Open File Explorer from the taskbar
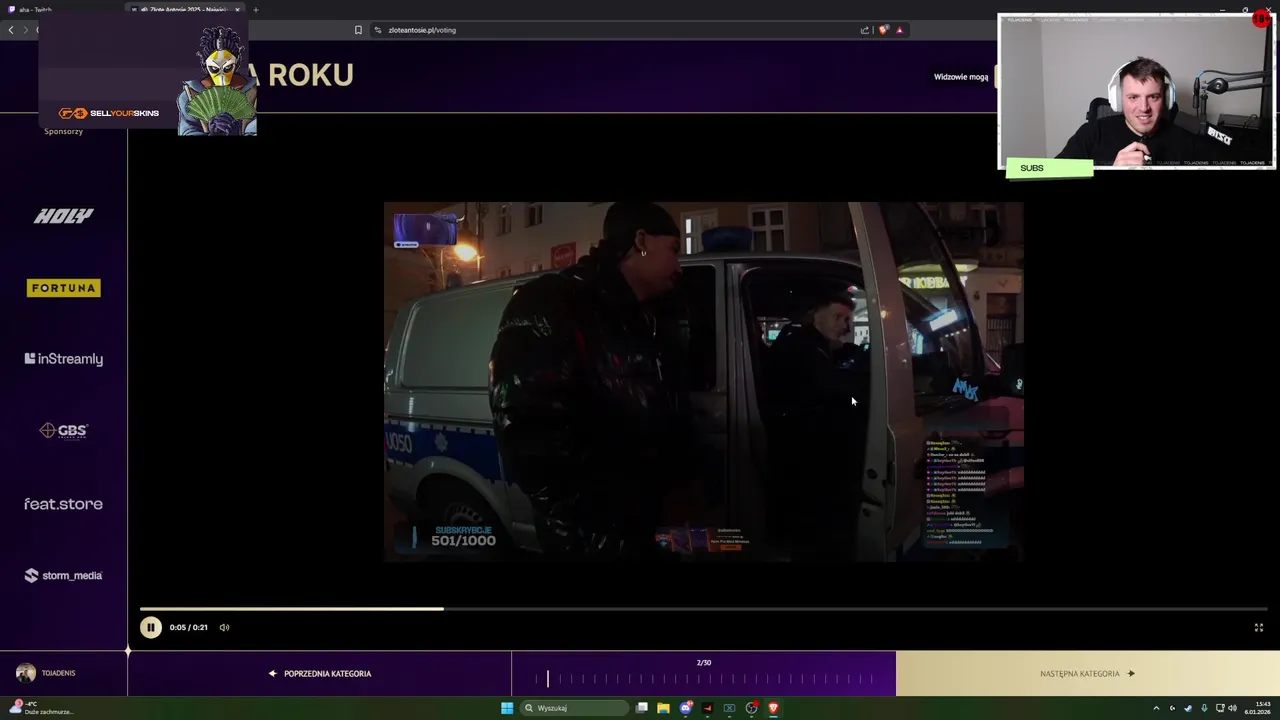1280x720 pixels. pyautogui.click(x=663, y=708)
